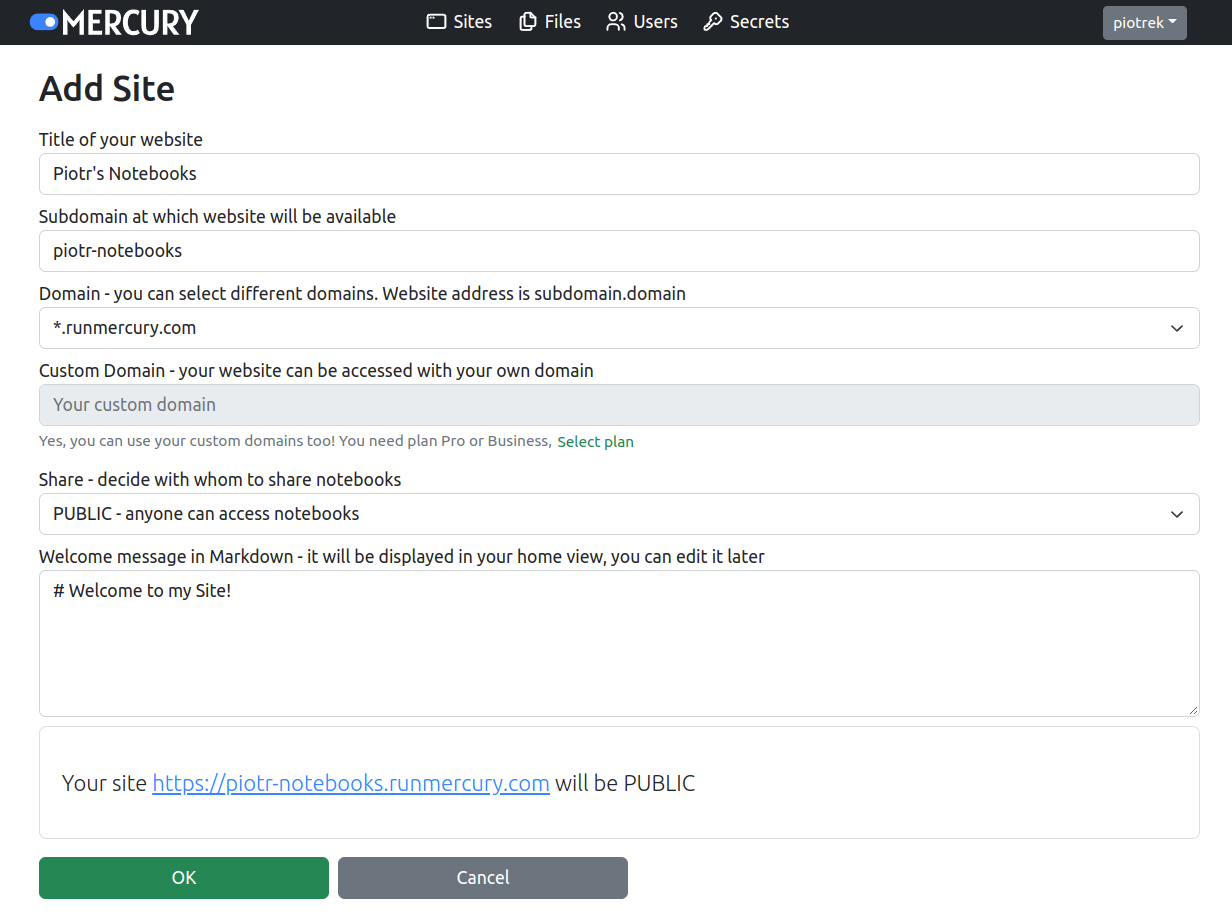Choose PUBLIC in the Share select box
1232x921 pixels.
[618, 513]
